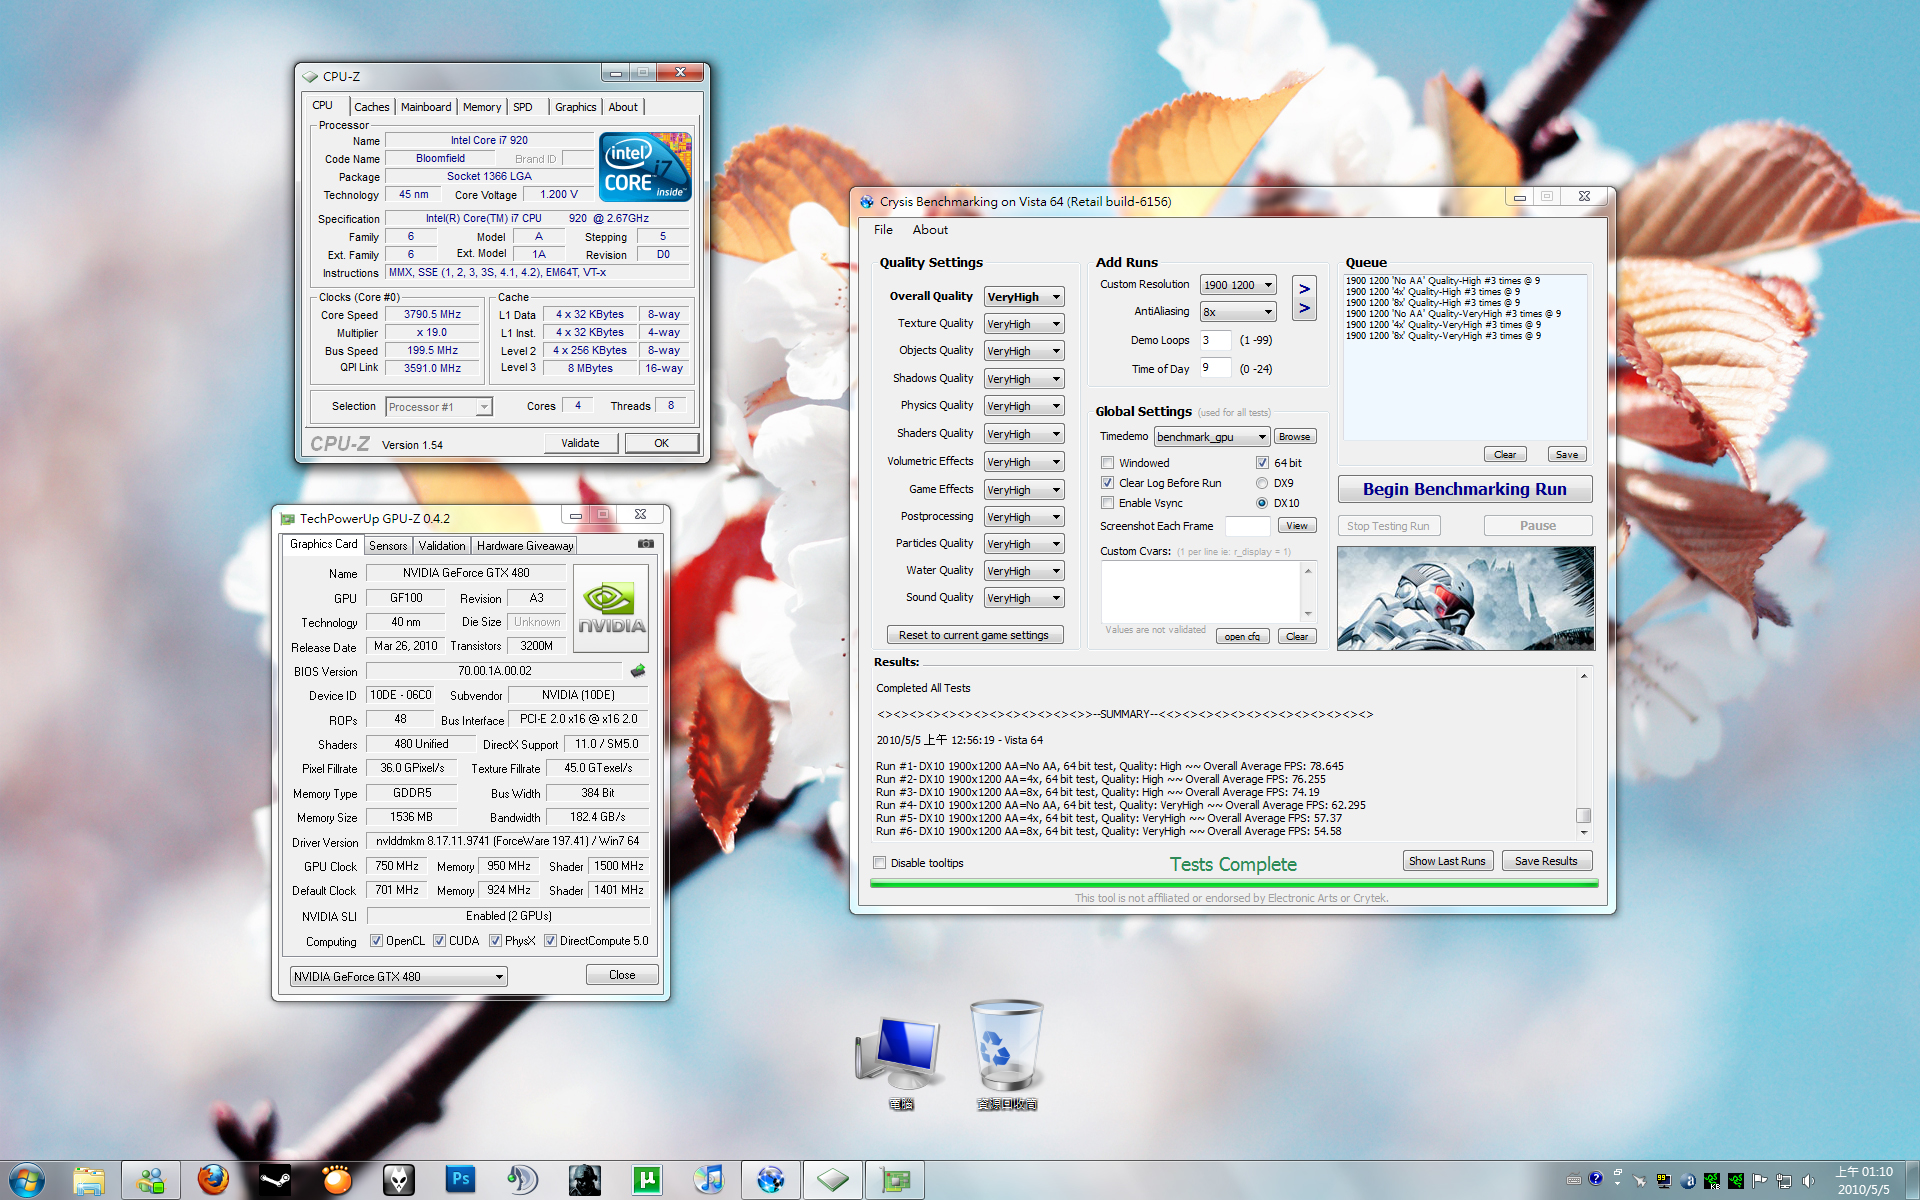This screenshot has width=1920, height=1200.
Task: Open the Custom Resolution dropdown
Action: pyautogui.click(x=1238, y=285)
